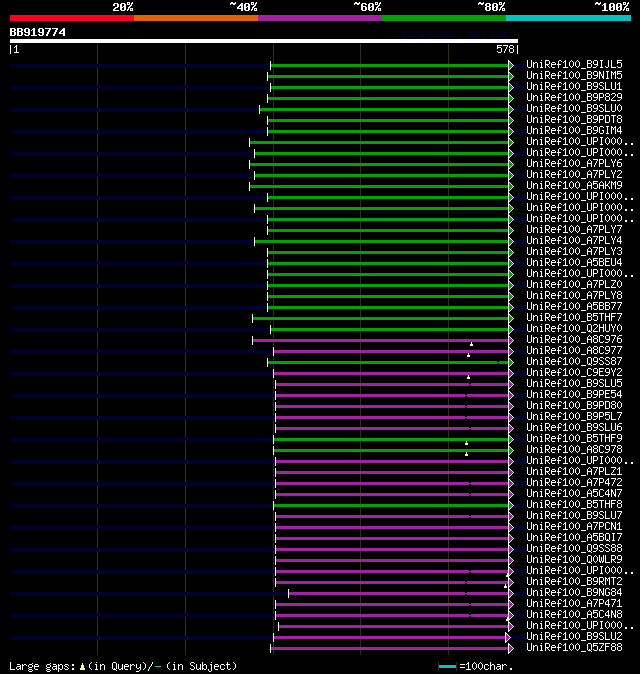Click the green ~80% legend segment

[x=444, y=18]
